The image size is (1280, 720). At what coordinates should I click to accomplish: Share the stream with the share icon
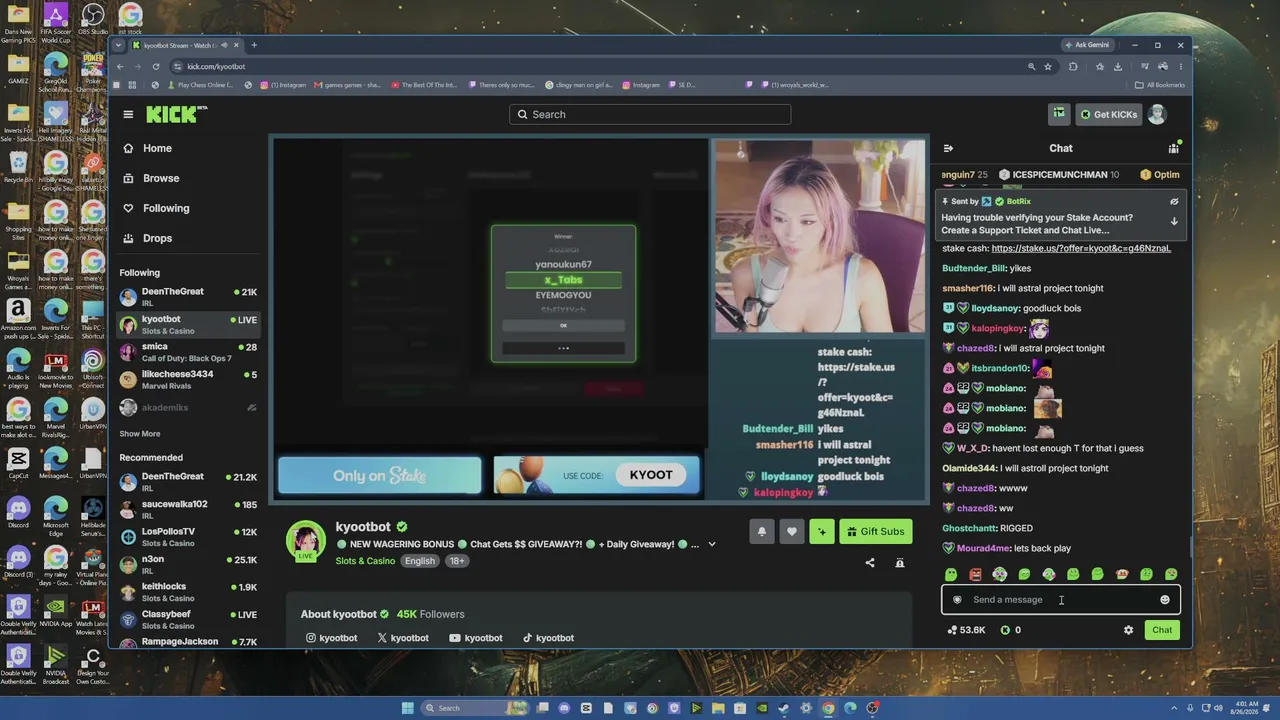(x=870, y=563)
